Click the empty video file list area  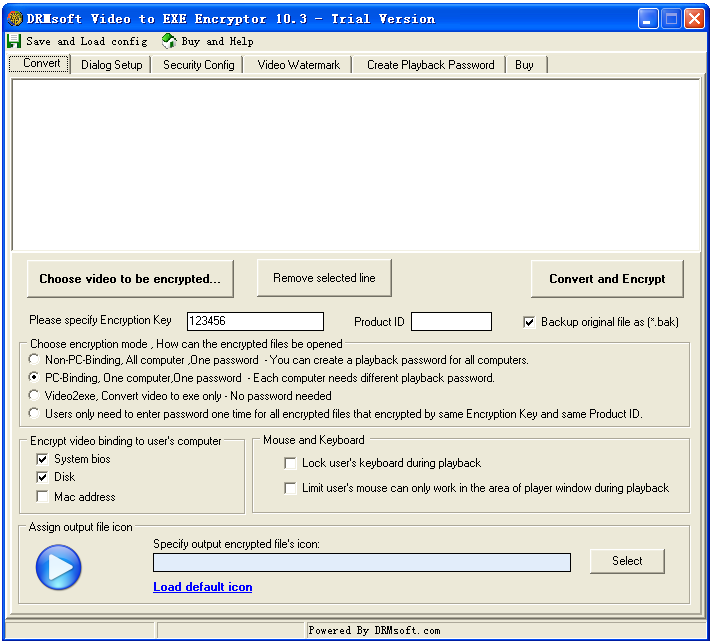(356, 165)
